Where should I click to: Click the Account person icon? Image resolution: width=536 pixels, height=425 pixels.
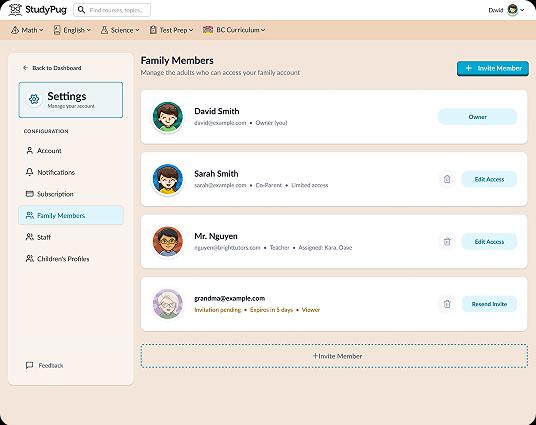click(x=30, y=150)
